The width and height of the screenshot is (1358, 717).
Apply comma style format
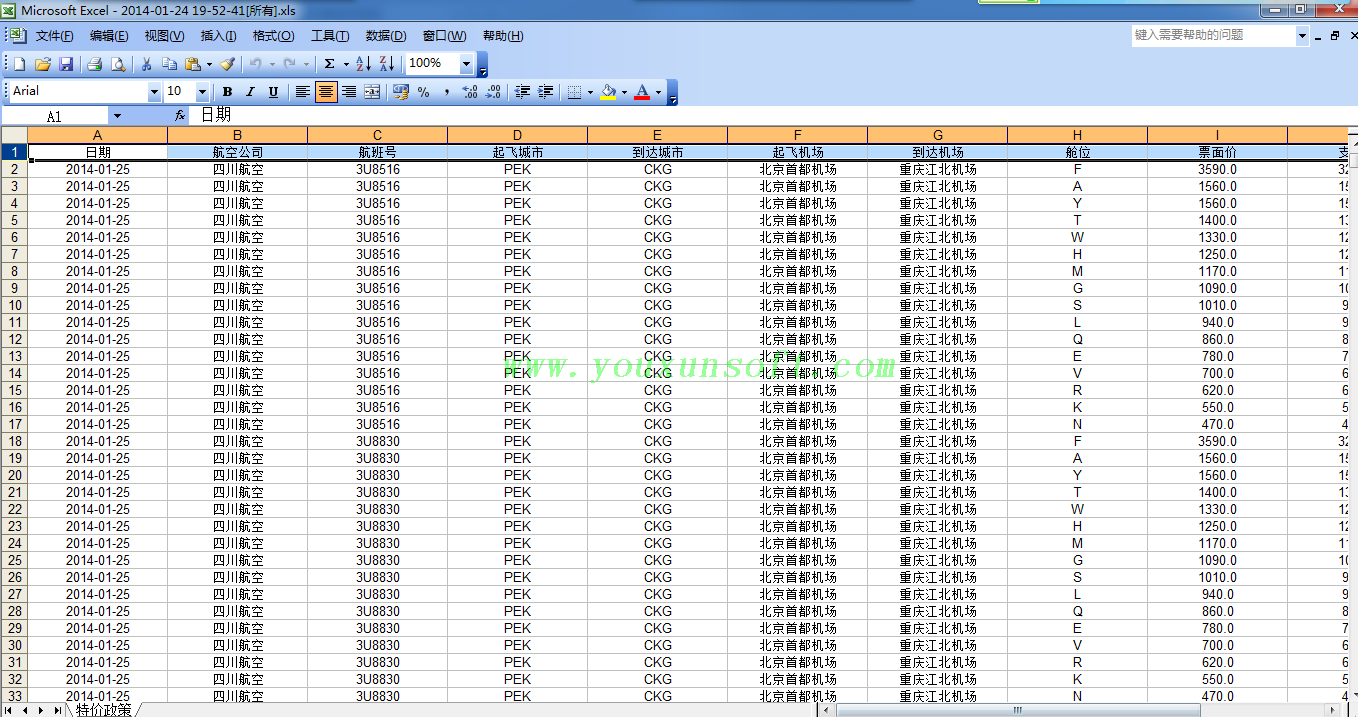tap(447, 92)
